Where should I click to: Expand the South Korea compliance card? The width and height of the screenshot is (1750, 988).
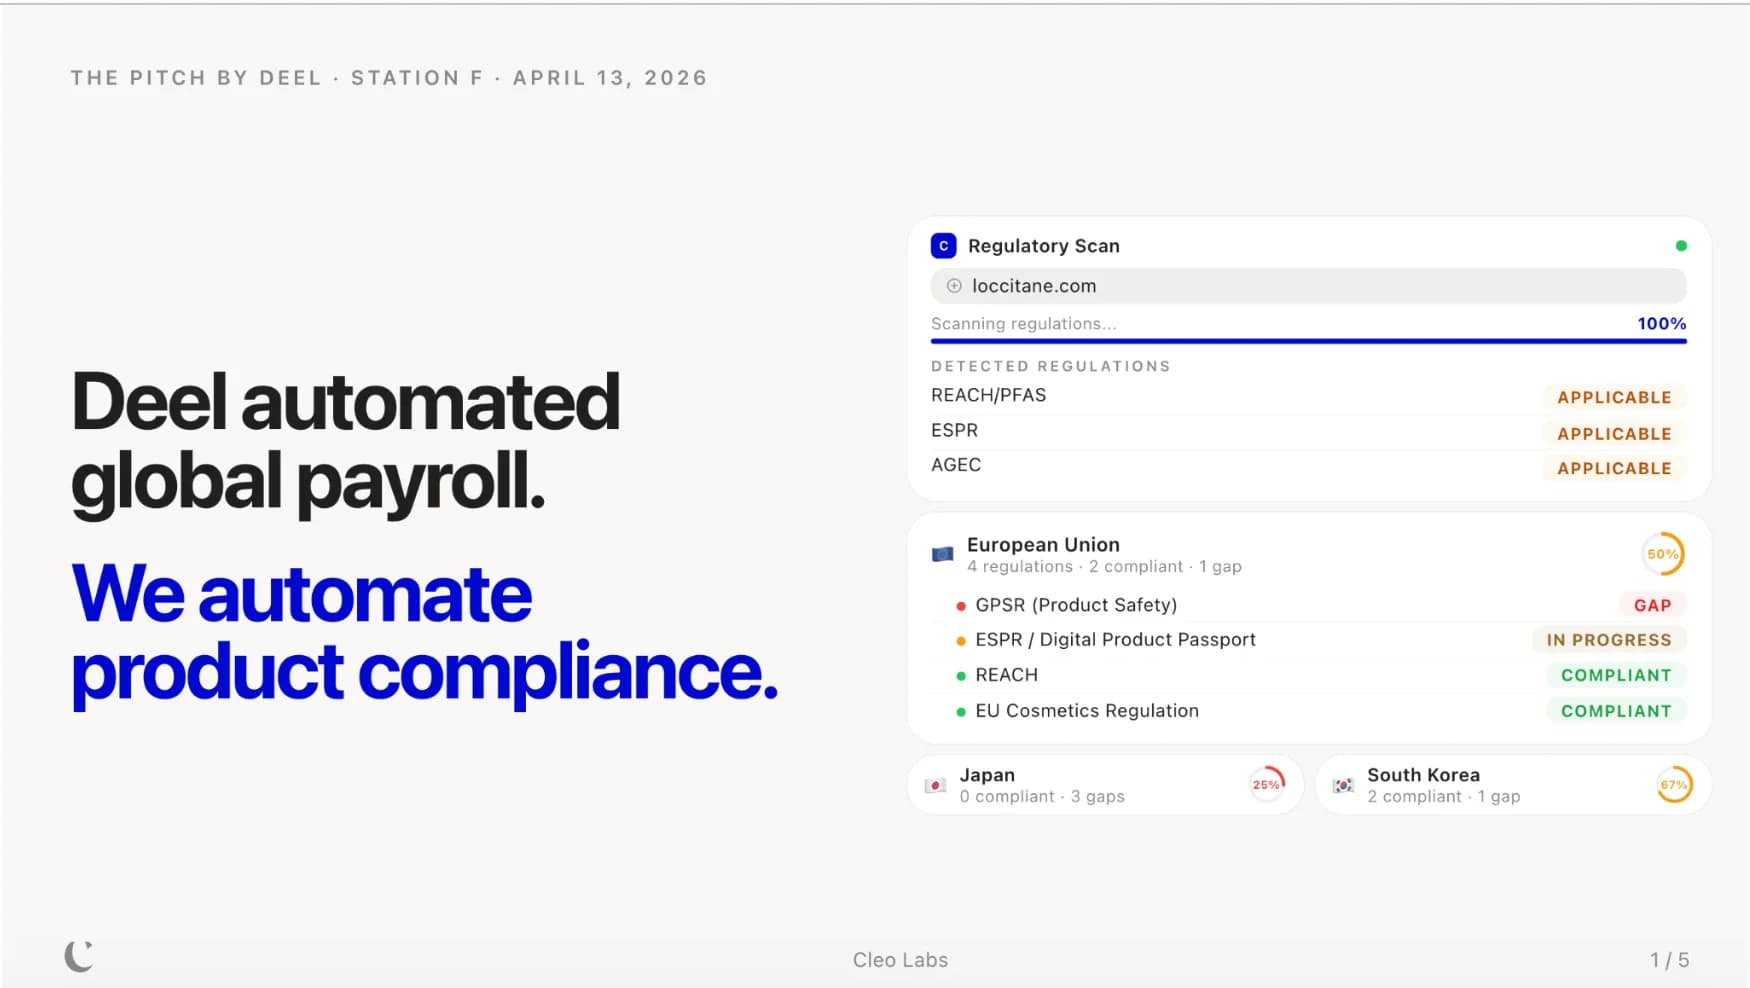(1510, 785)
